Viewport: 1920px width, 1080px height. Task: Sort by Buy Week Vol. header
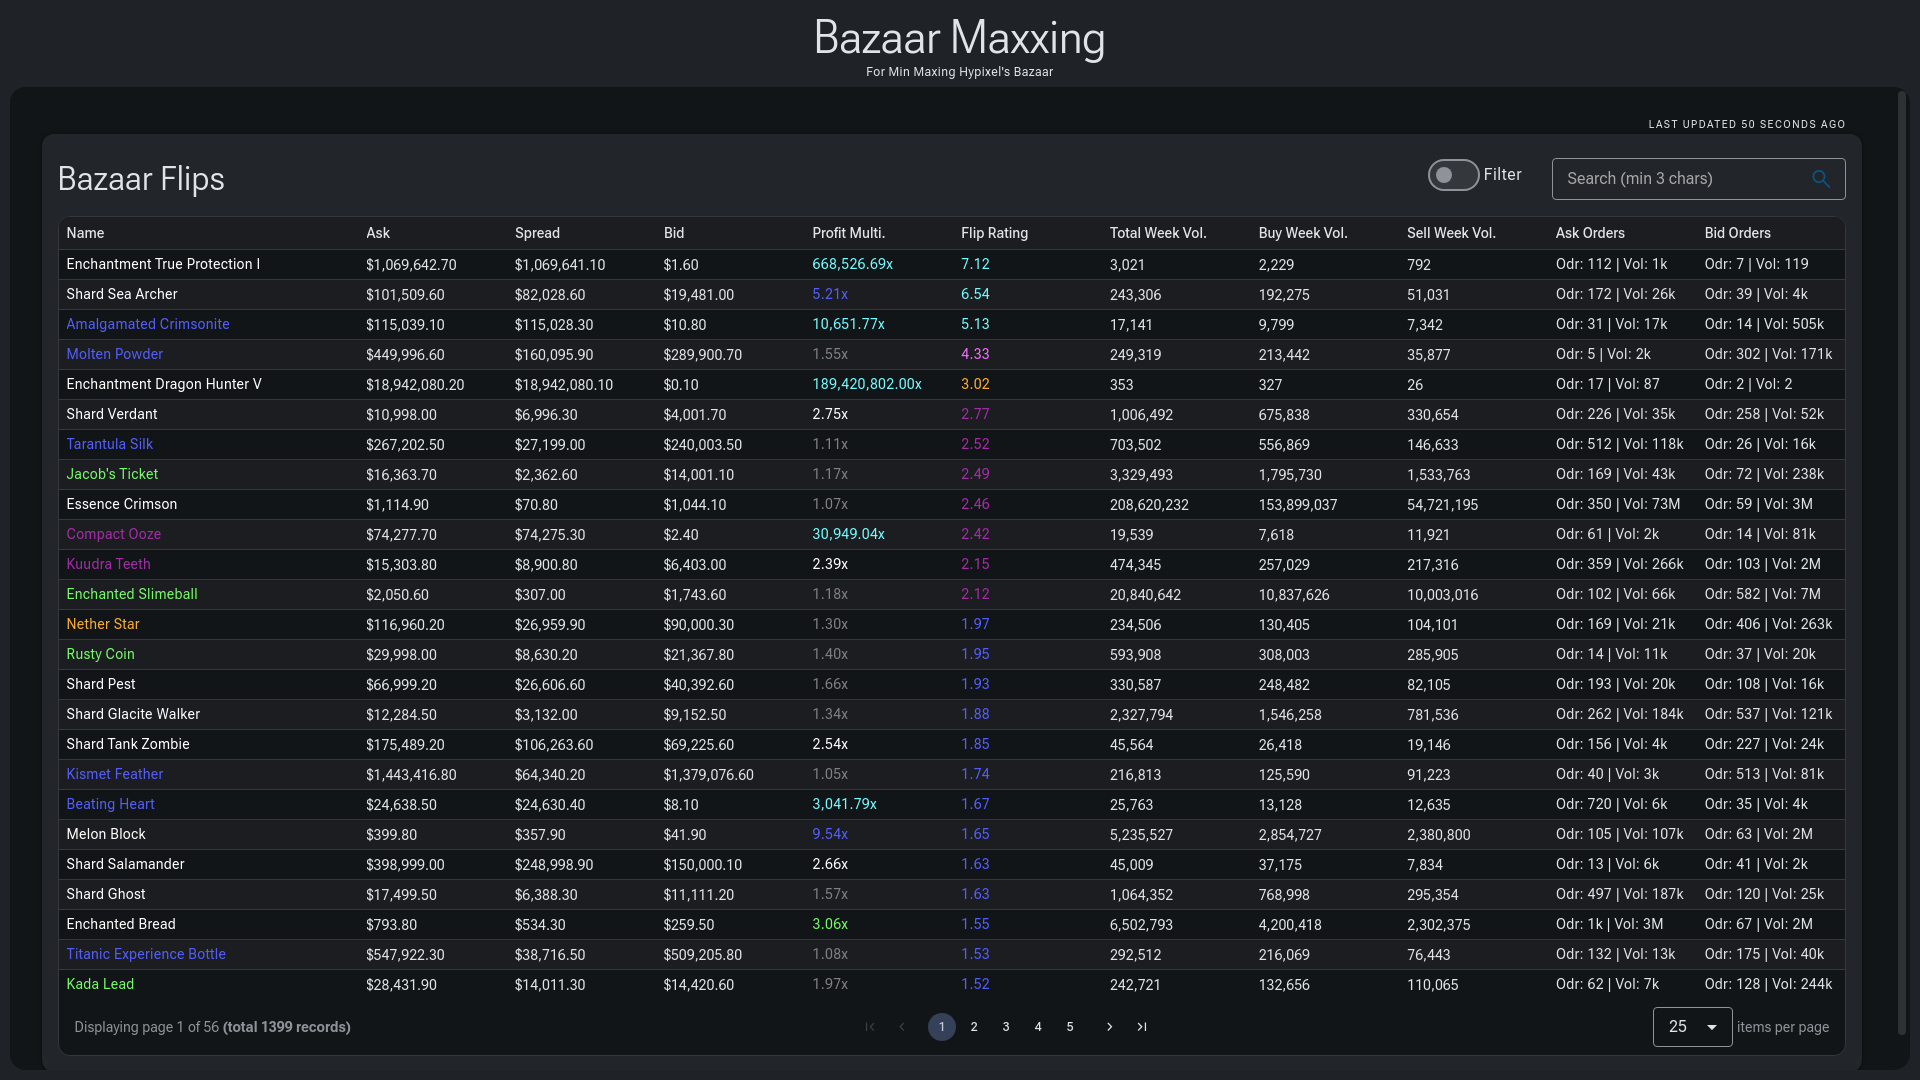pyautogui.click(x=1303, y=233)
